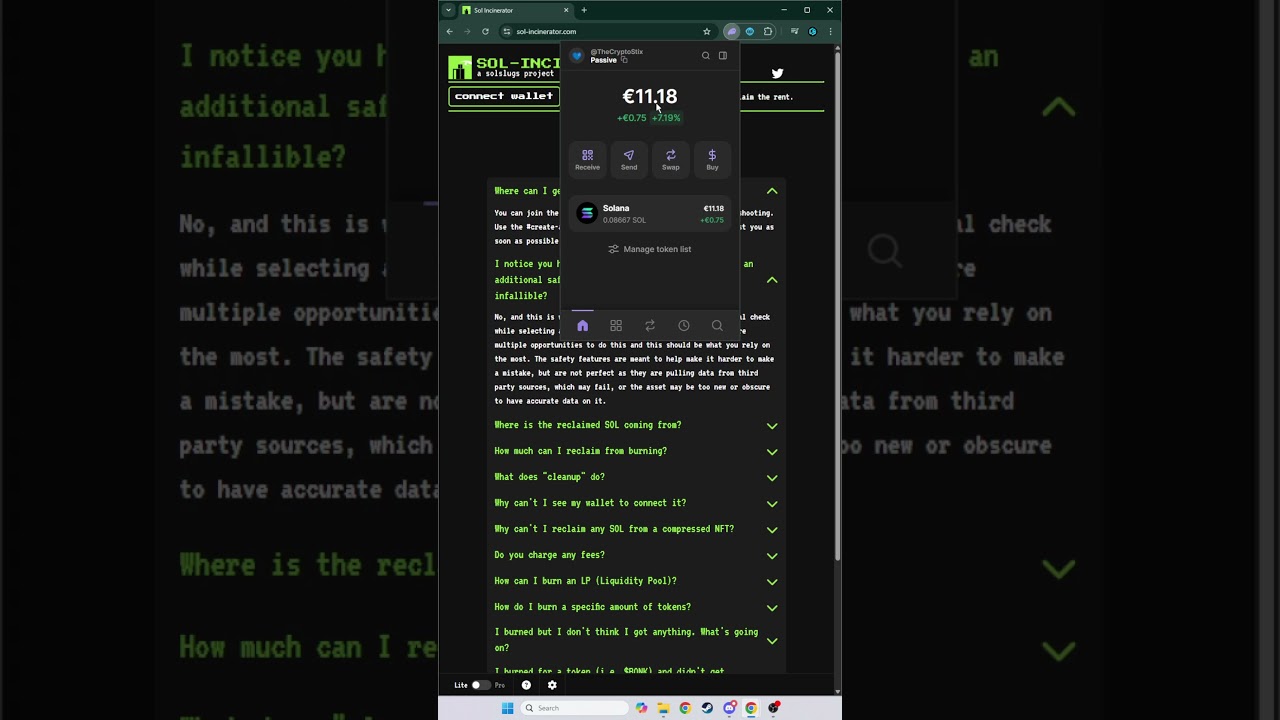Open the site settings gear icon
Viewport: 1280px width, 720px height.
552,685
